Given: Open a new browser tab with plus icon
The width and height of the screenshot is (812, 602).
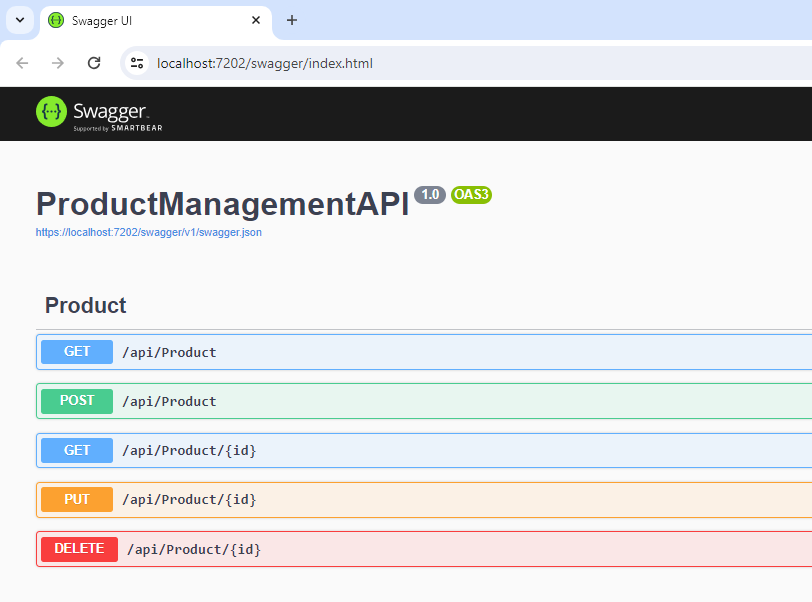Looking at the screenshot, I should point(292,20).
